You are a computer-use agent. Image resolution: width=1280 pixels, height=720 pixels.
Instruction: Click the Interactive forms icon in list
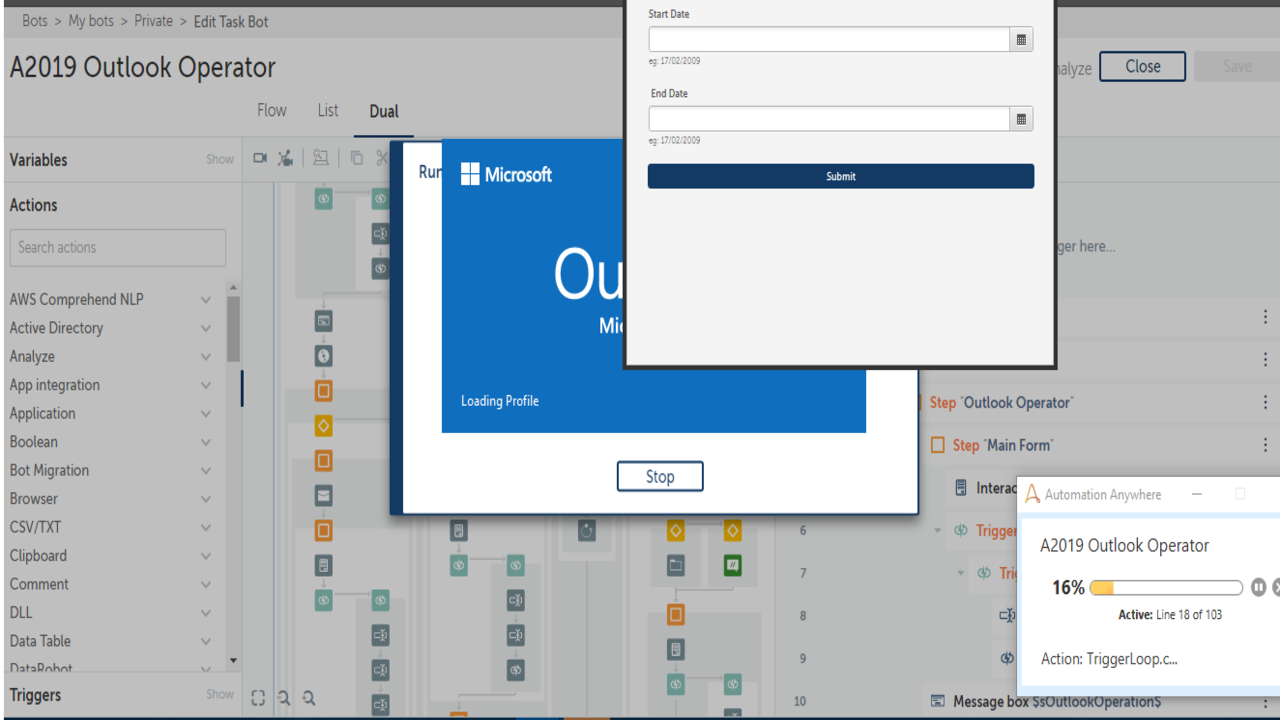click(960, 488)
